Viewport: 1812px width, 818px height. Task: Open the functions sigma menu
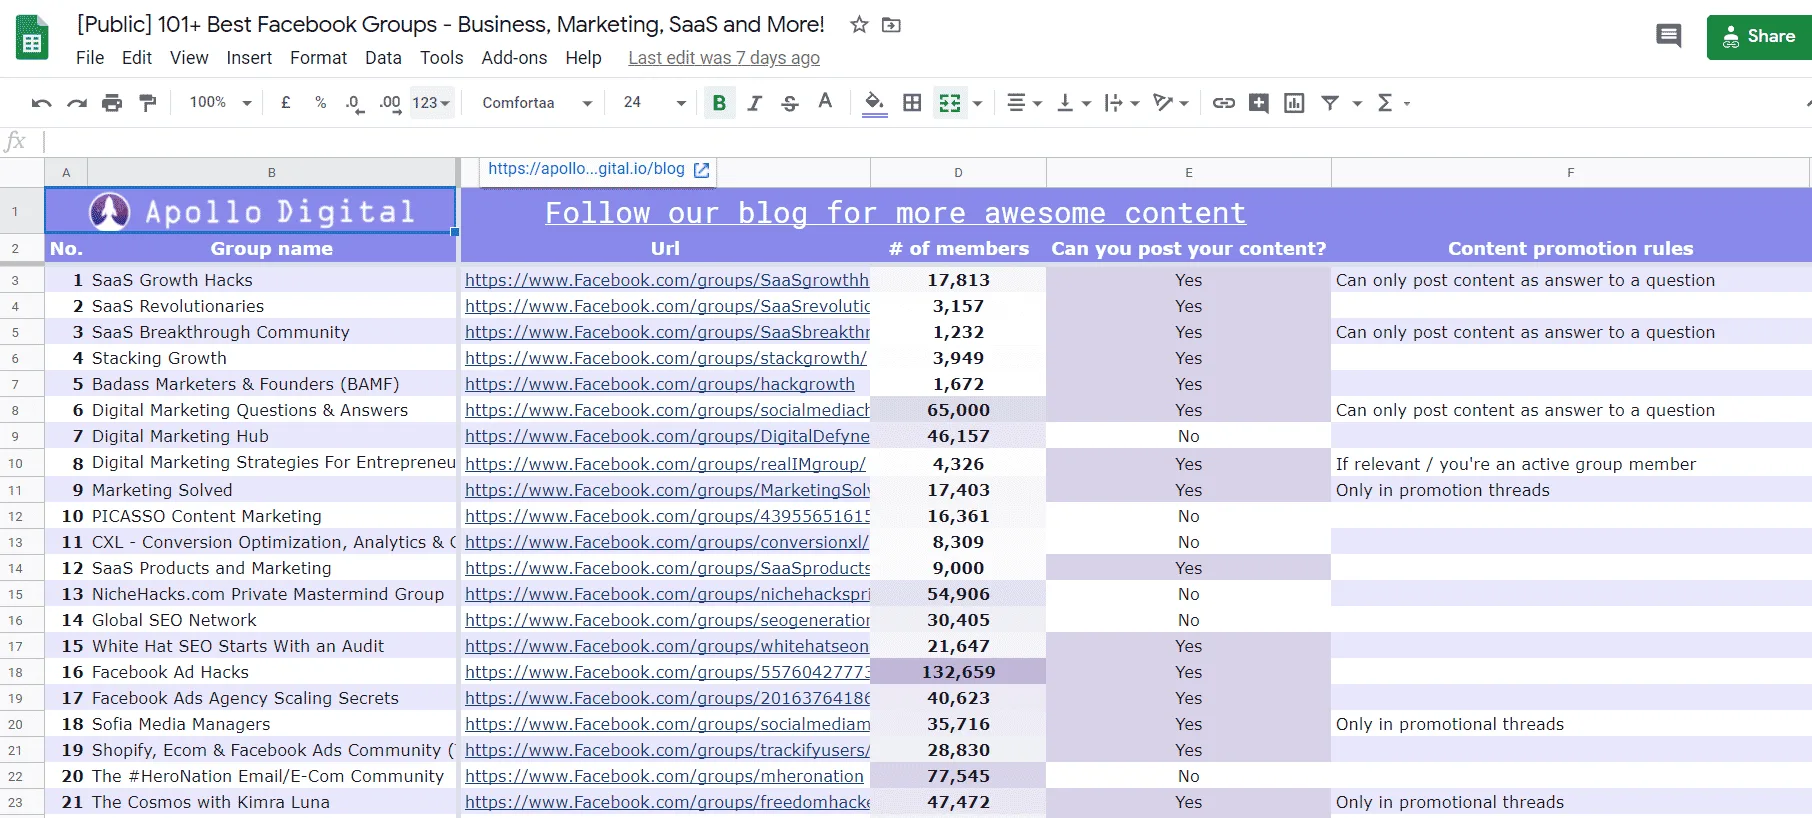coord(1393,103)
